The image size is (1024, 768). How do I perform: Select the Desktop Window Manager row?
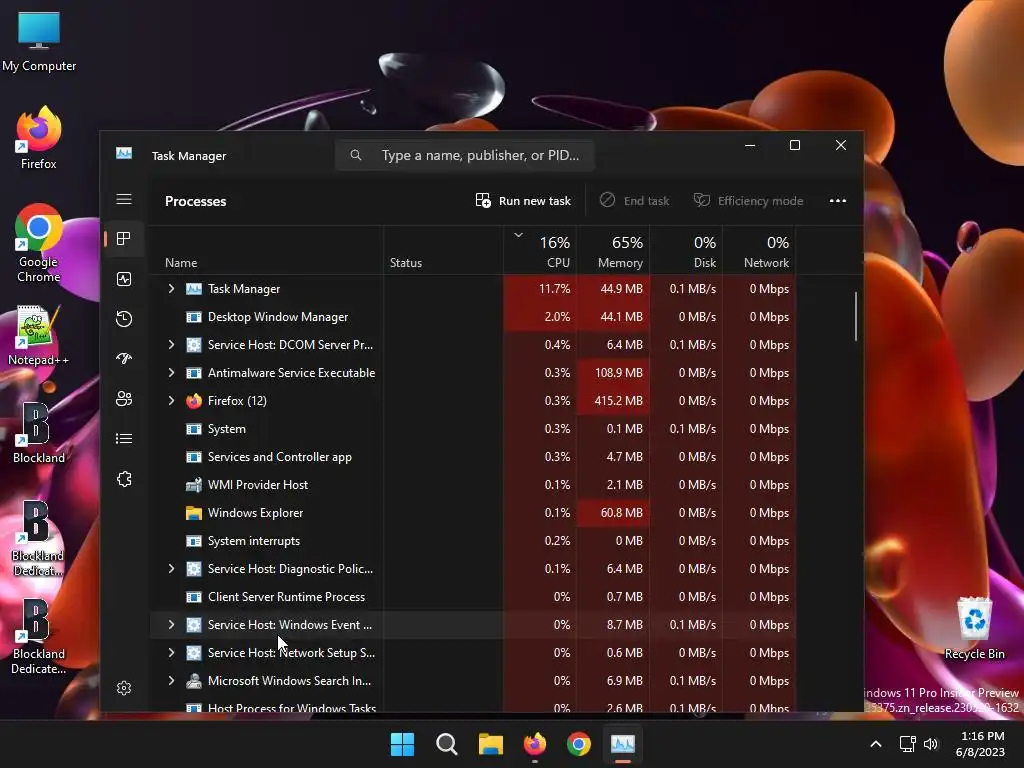pyautogui.click(x=473, y=317)
